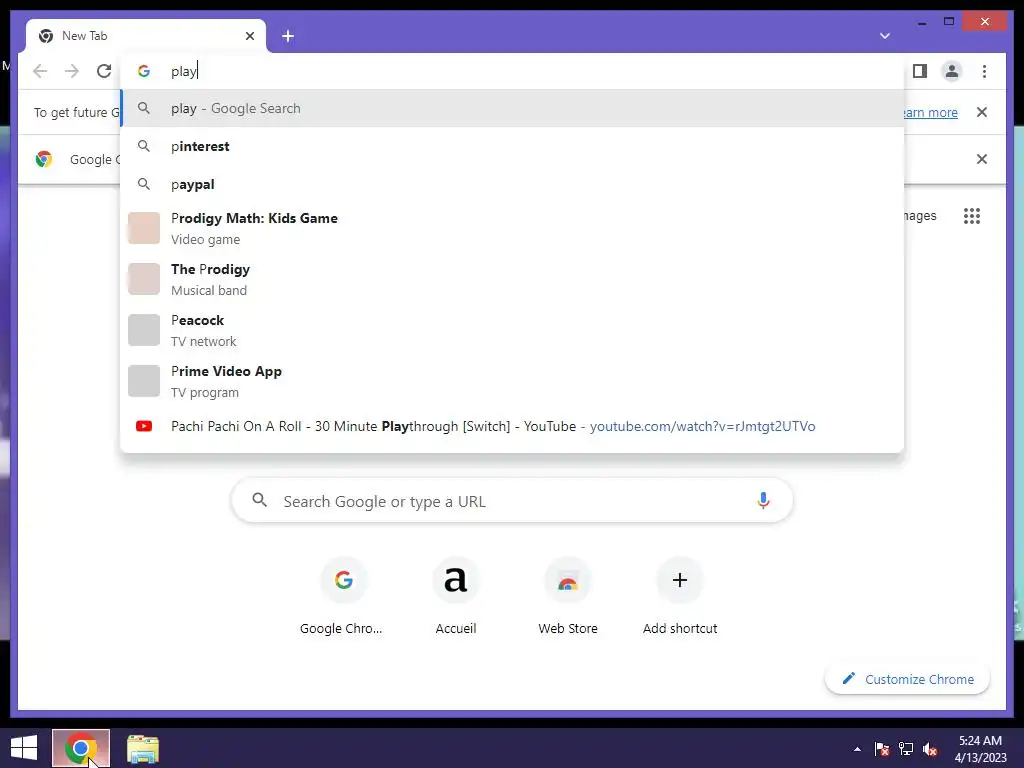Click the search icon beside 'paypal'

tap(144, 184)
